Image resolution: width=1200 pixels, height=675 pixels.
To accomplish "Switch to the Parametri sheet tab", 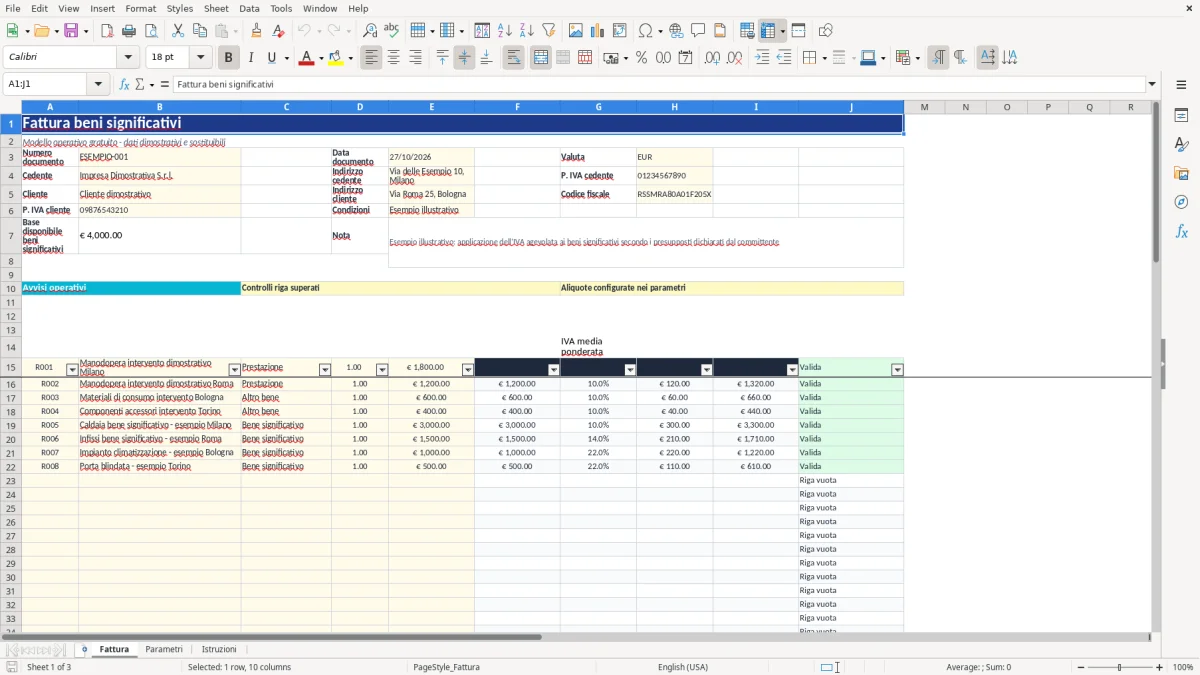I will (x=164, y=649).
